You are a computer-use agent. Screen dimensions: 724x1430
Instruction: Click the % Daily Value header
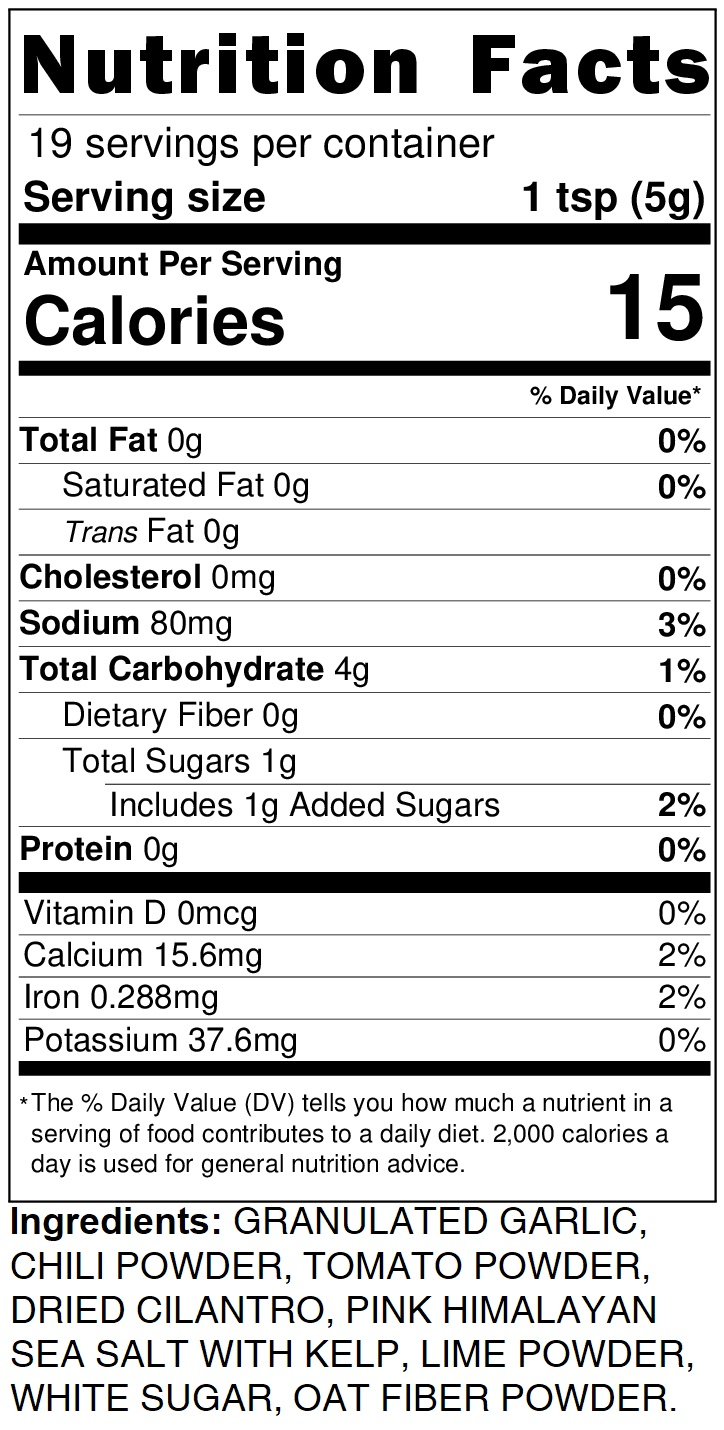[616, 396]
